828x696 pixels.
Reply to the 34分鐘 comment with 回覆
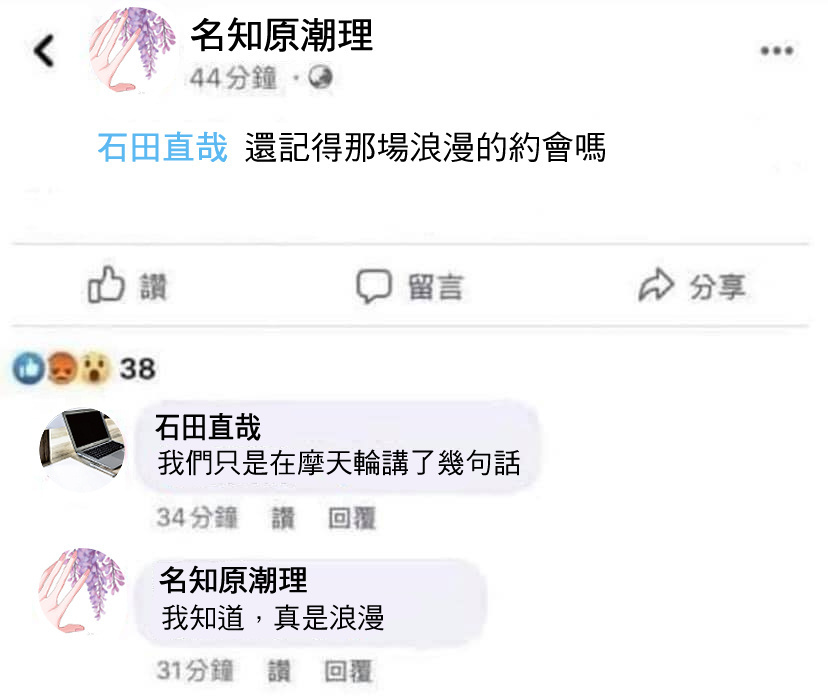352,518
